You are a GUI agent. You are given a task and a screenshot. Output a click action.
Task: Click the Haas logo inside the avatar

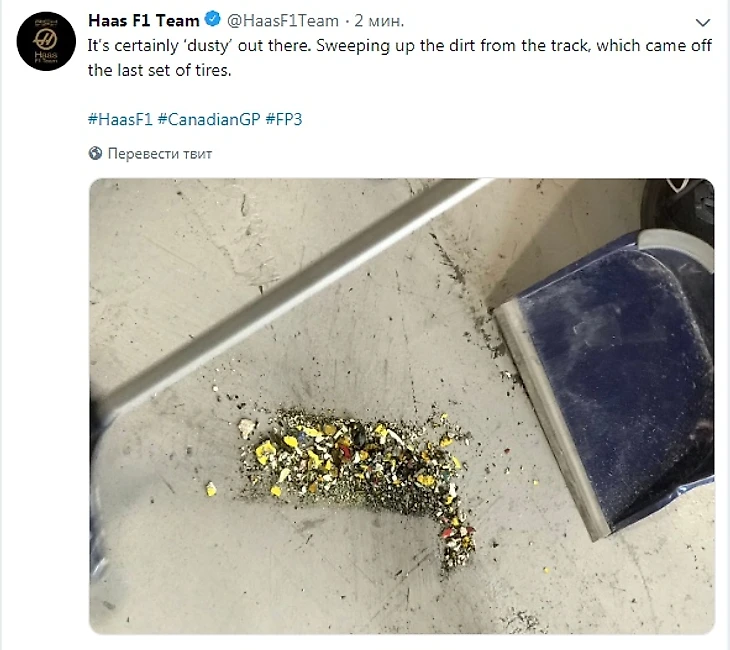coord(46,40)
